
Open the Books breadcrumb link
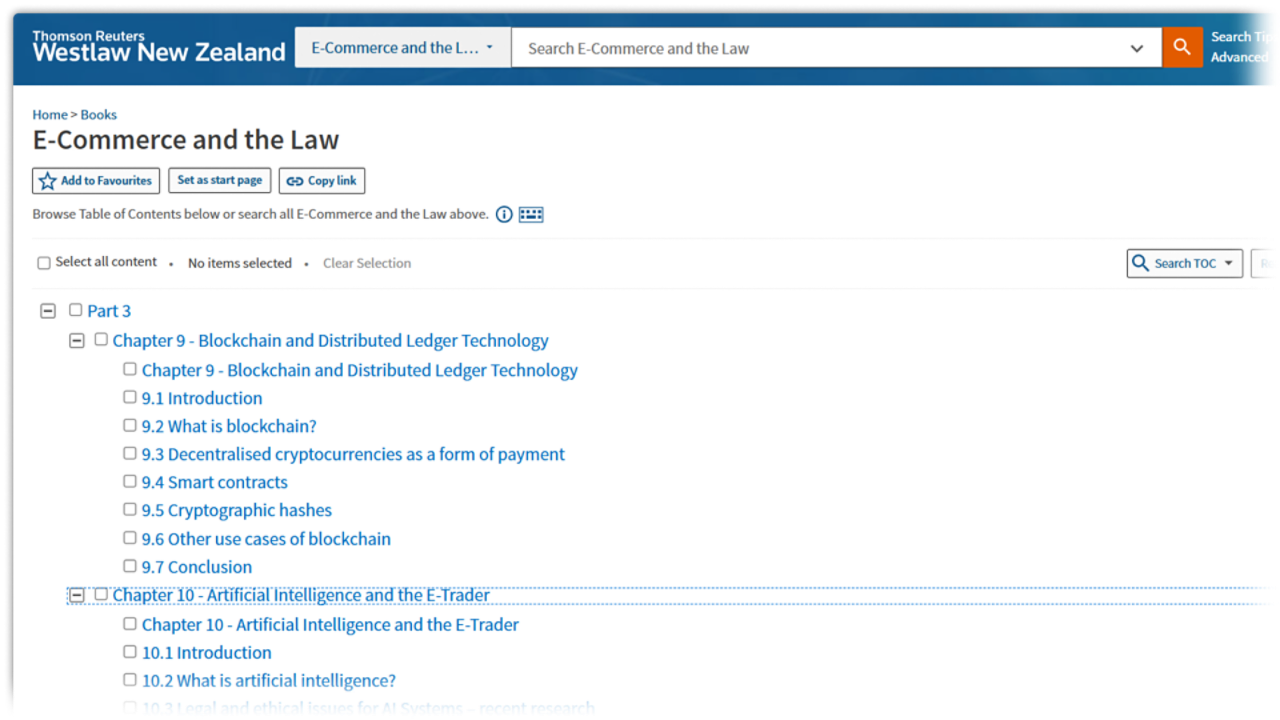click(x=99, y=115)
